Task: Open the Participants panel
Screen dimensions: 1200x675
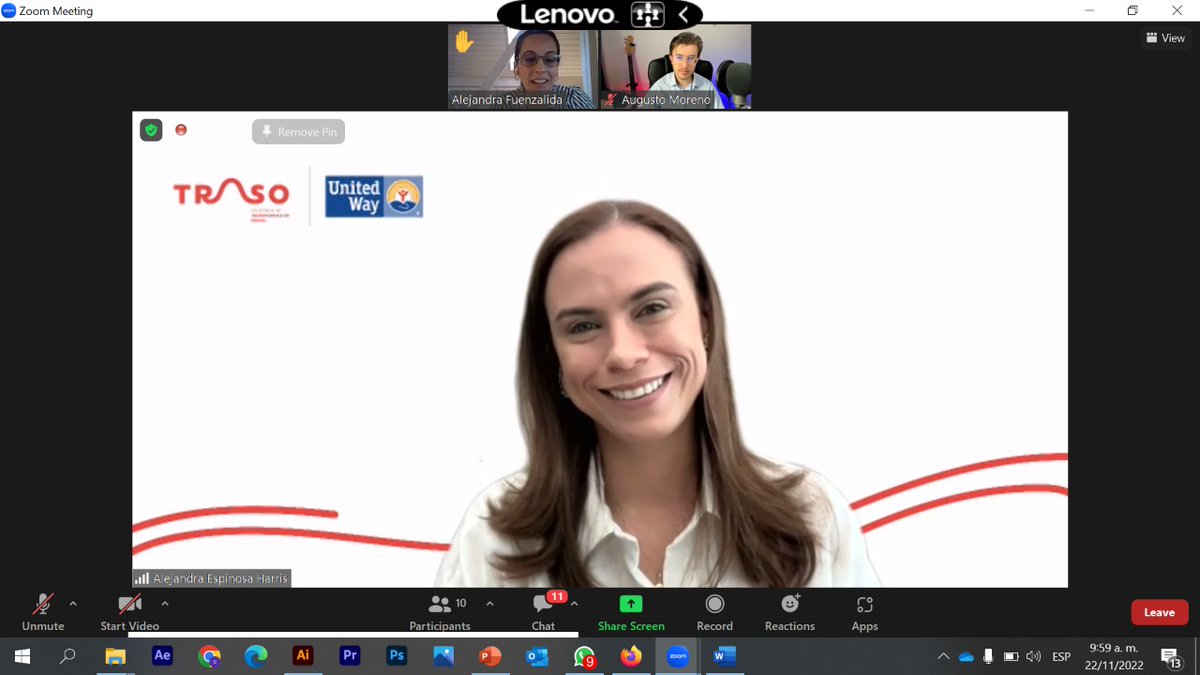Action: point(440,612)
